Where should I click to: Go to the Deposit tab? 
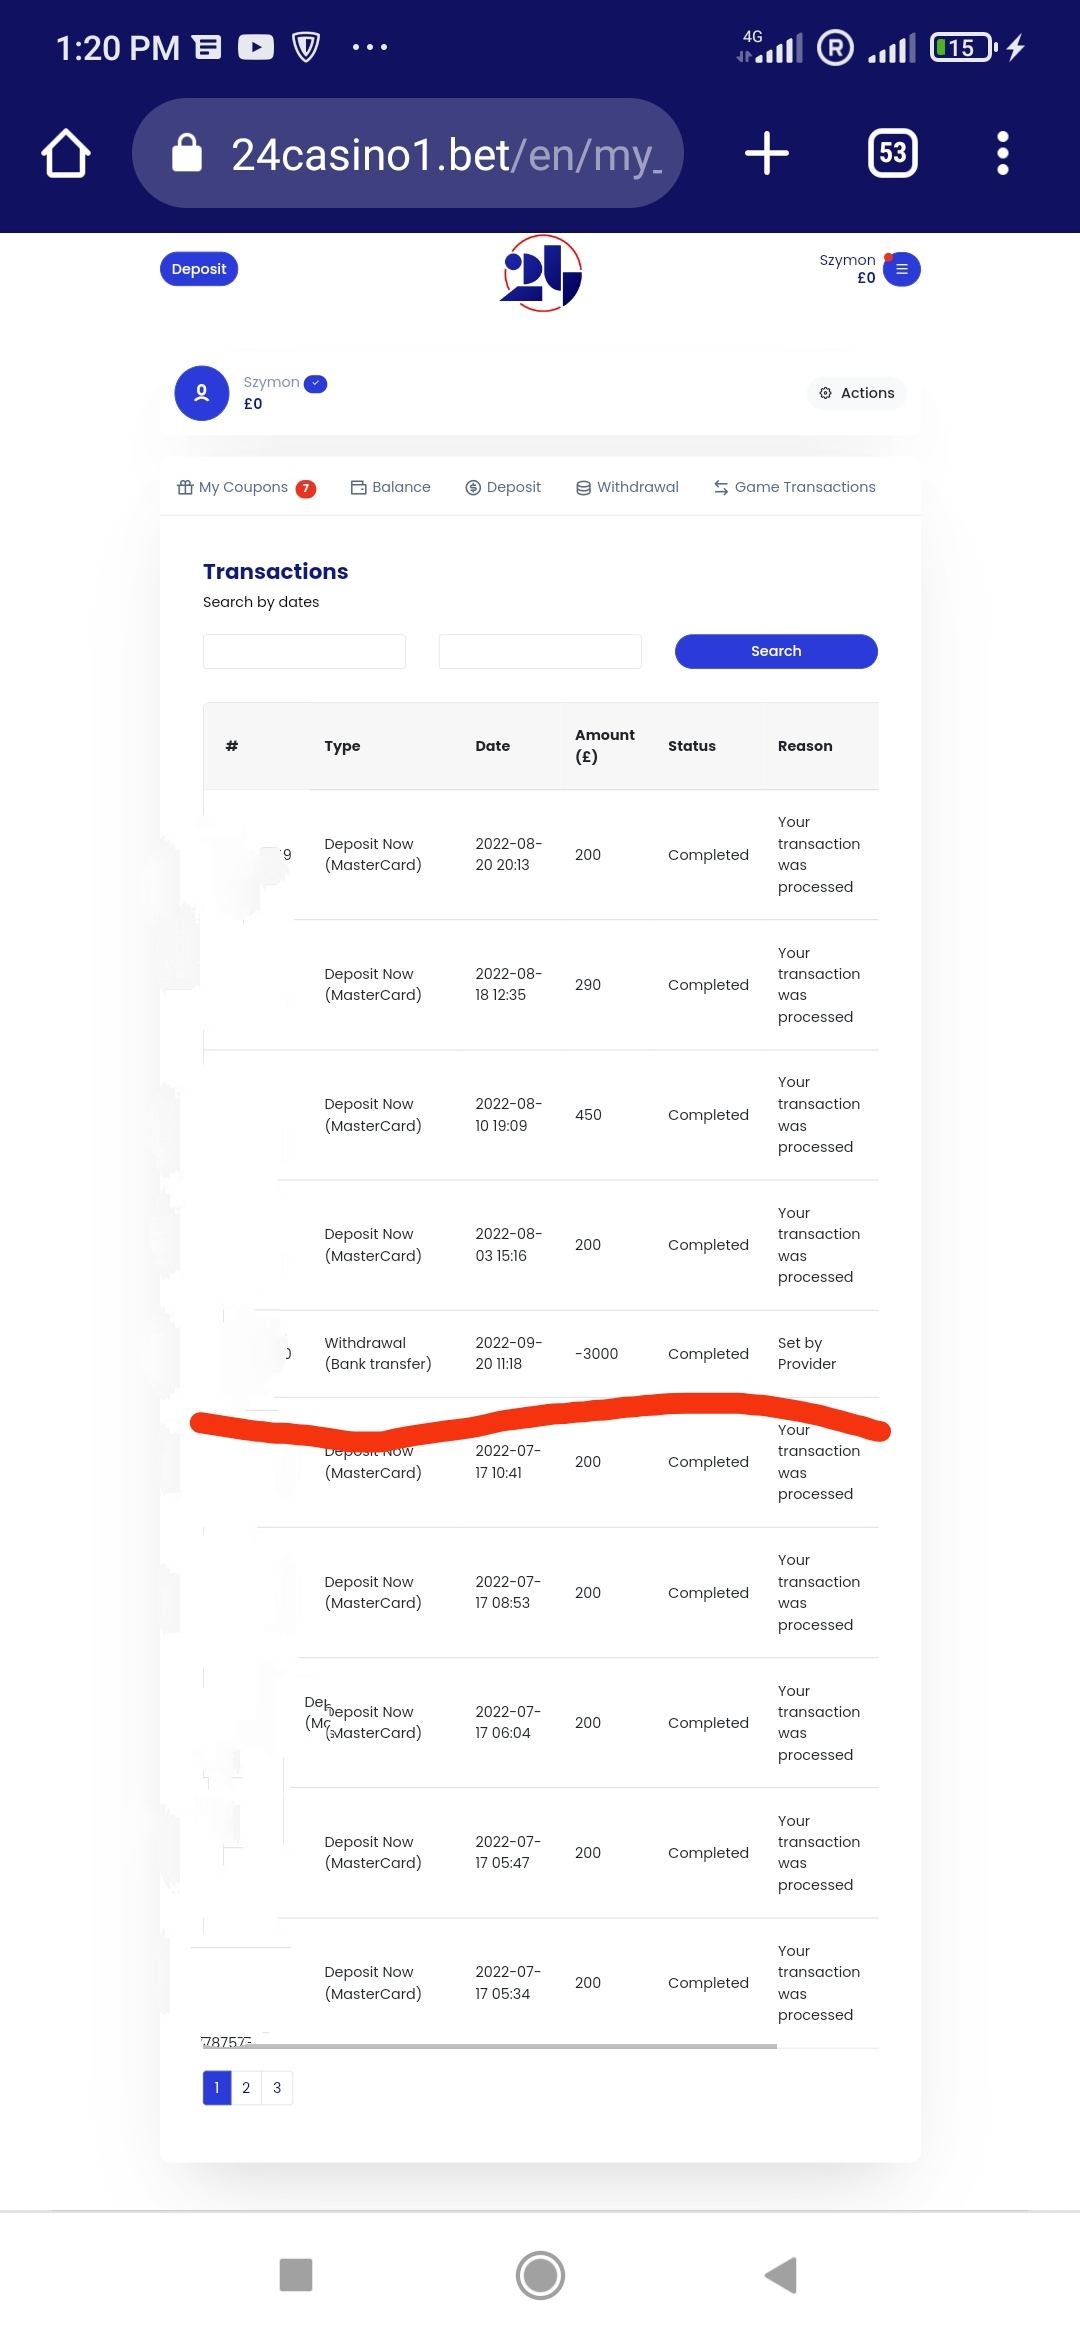(x=503, y=487)
